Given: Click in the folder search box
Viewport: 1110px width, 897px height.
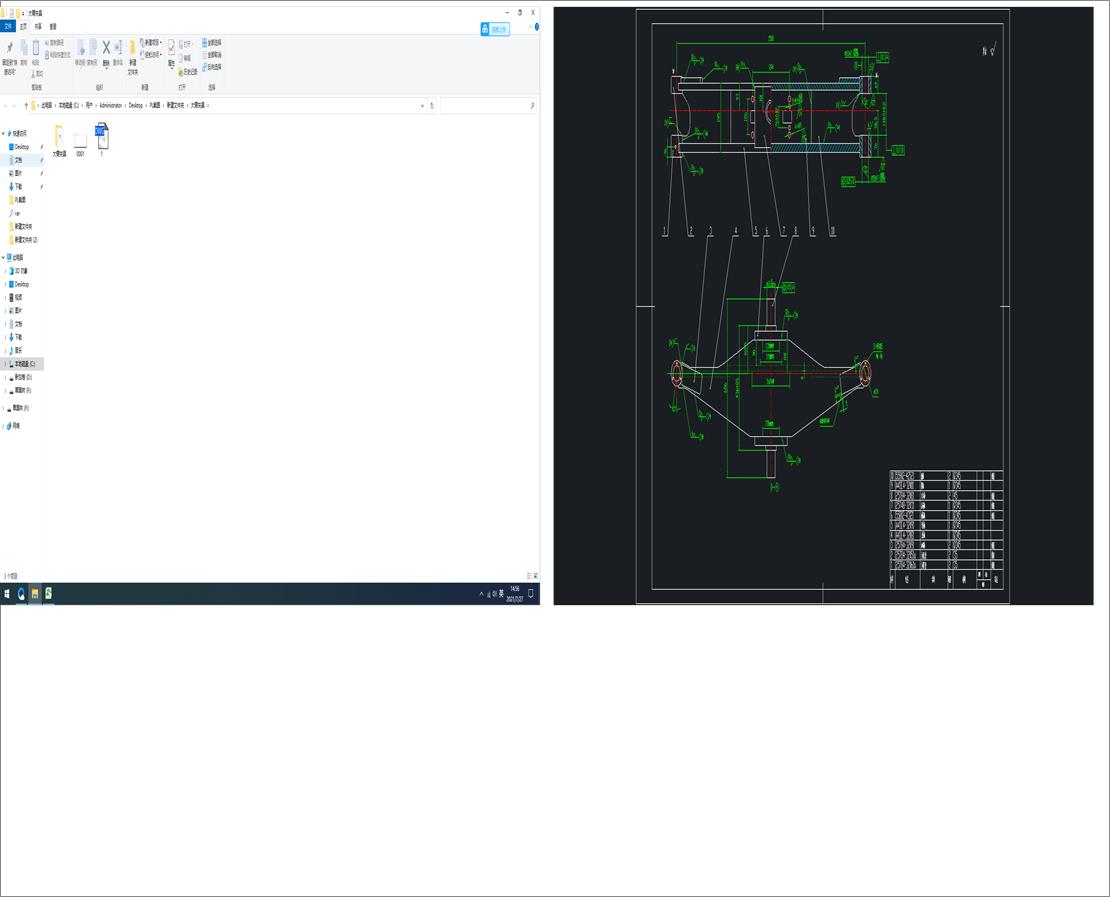Looking at the screenshot, I should pos(485,105).
